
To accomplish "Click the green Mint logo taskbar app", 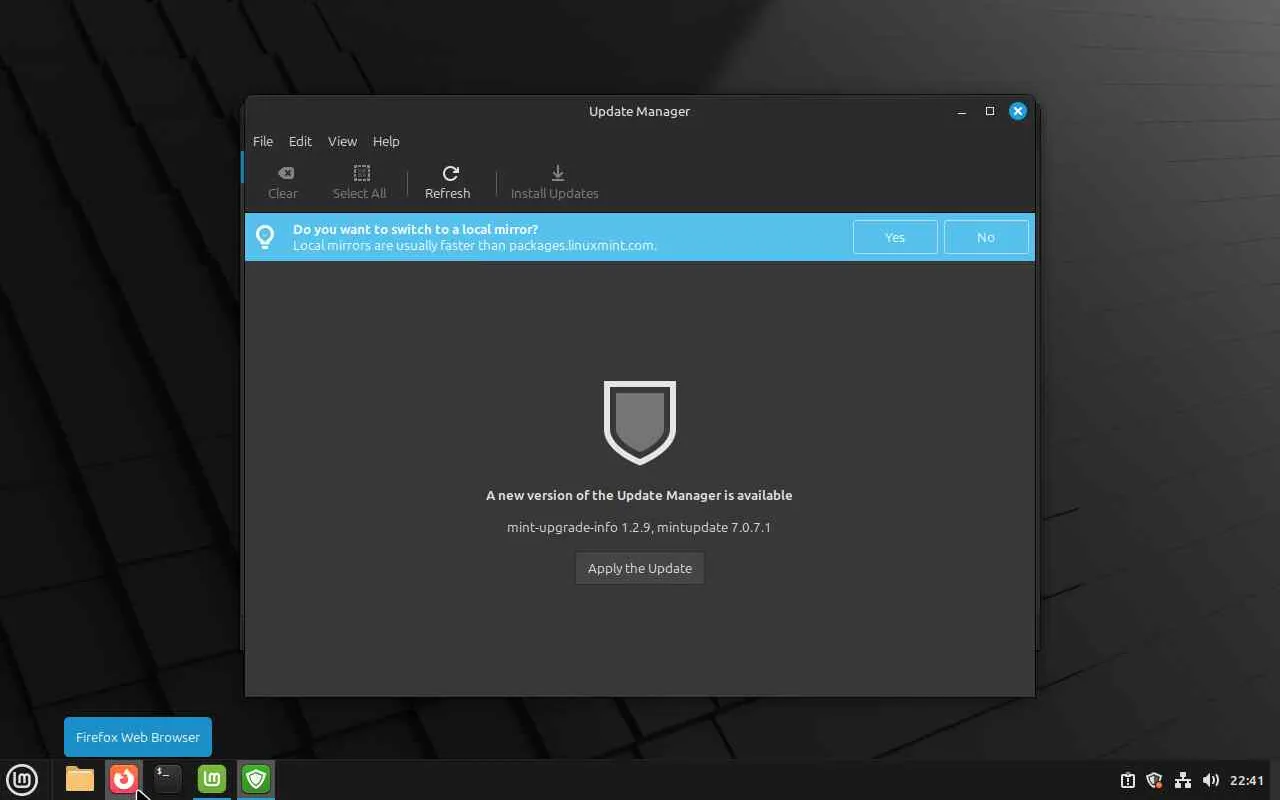I will click(x=212, y=779).
